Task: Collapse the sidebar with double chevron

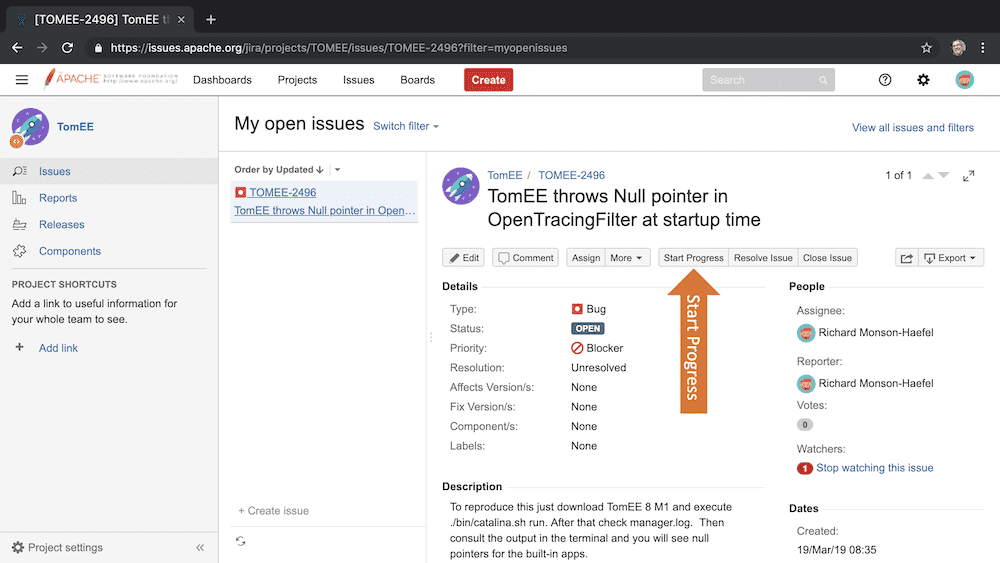Action: [200, 548]
